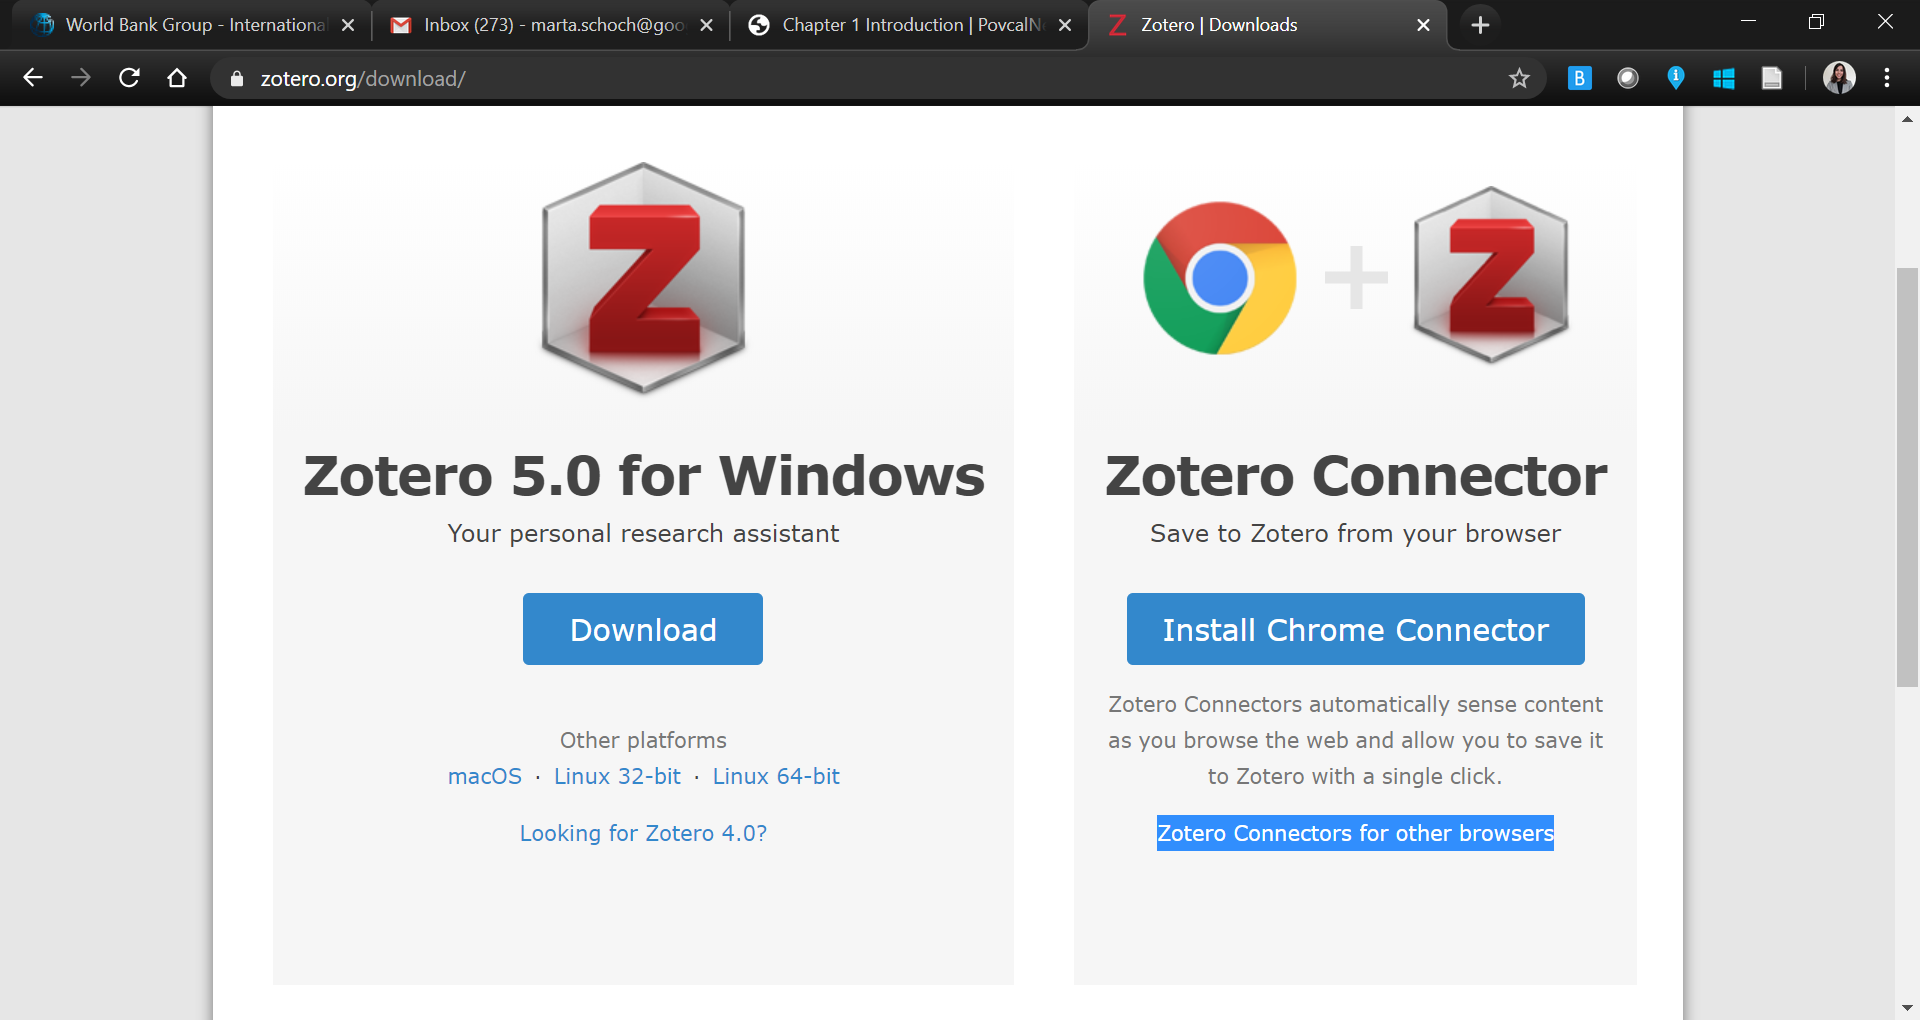This screenshot has height=1020, width=1920.
Task: Click the vertical scrollbar thumb
Action: (1907, 477)
